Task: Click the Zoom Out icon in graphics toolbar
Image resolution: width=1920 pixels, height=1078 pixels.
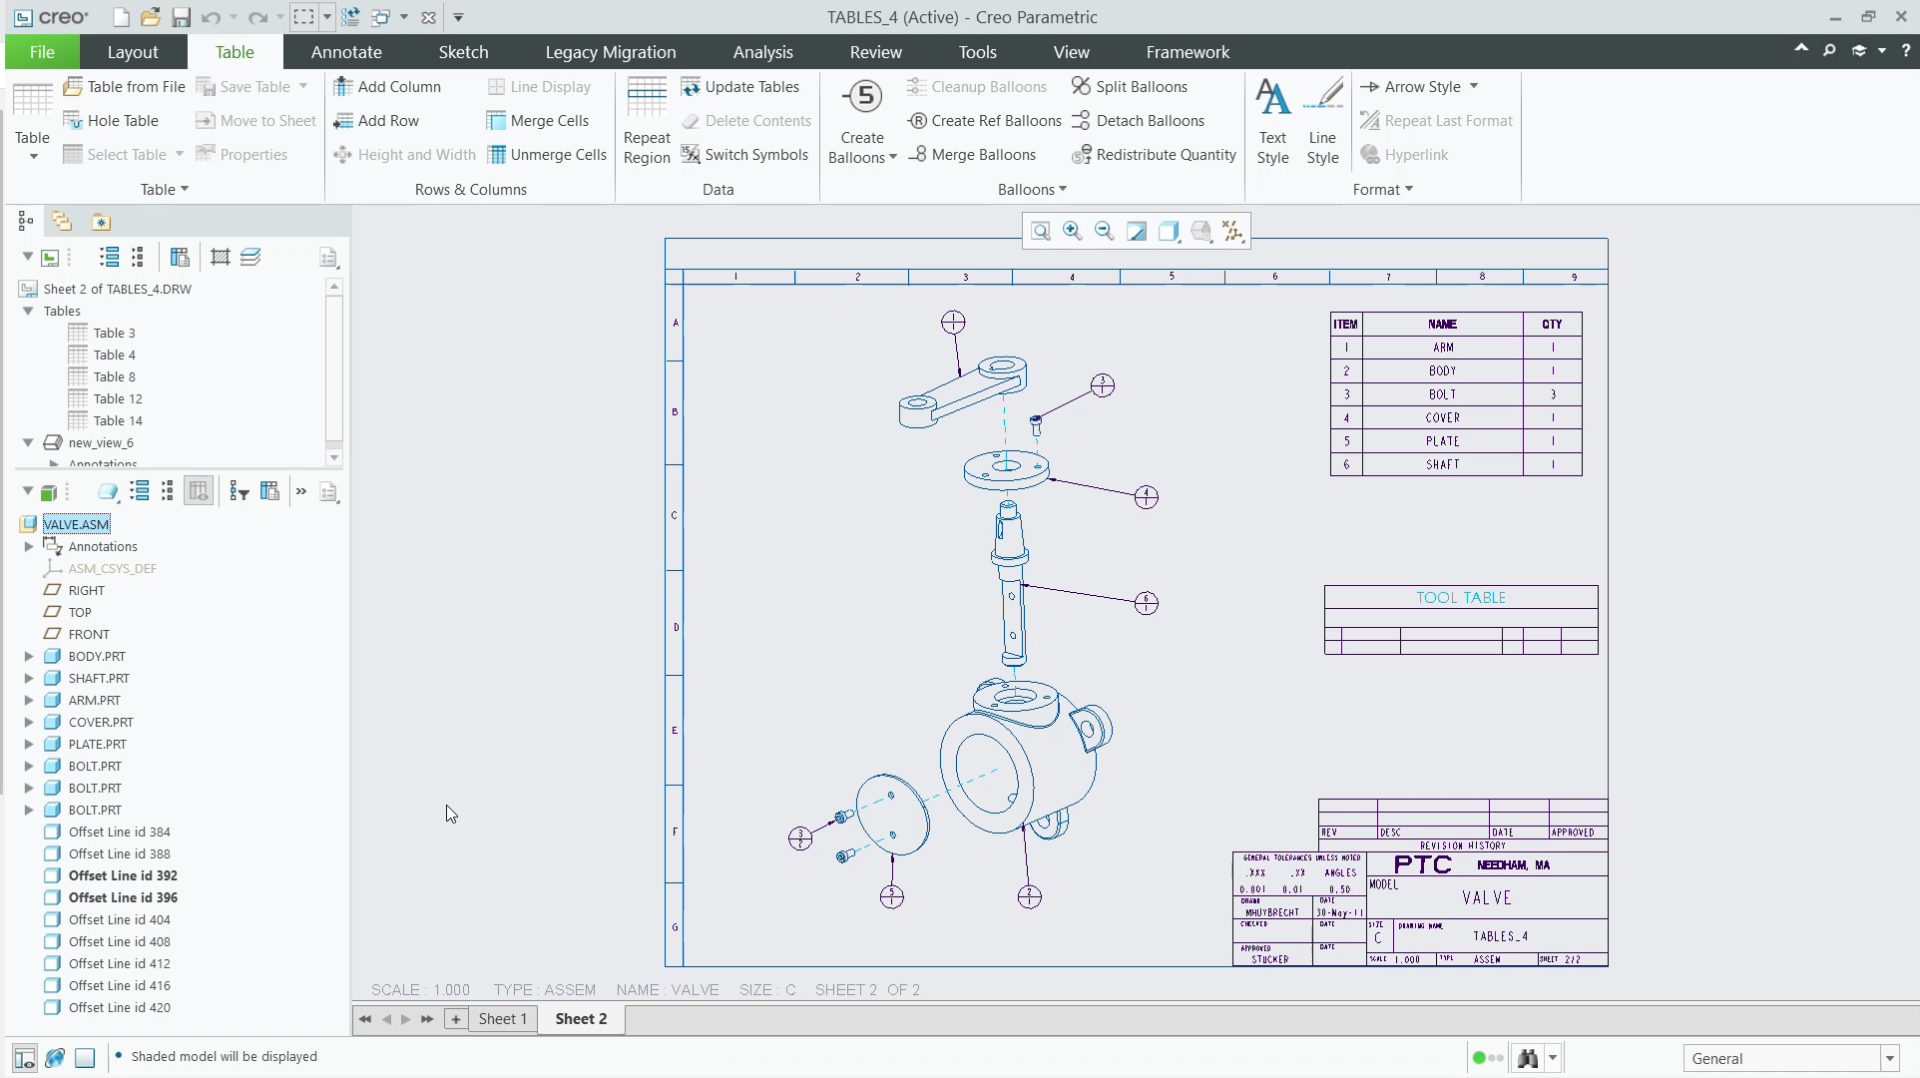Action: 1104,232
